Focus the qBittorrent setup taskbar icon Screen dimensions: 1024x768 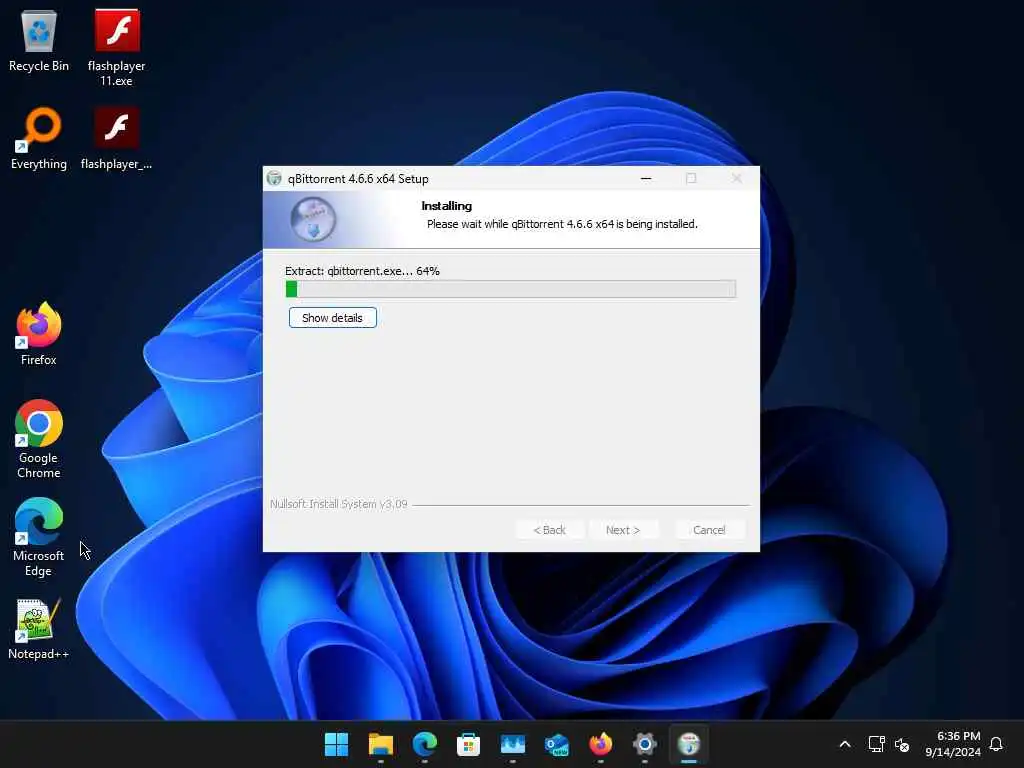coord(688,744)
